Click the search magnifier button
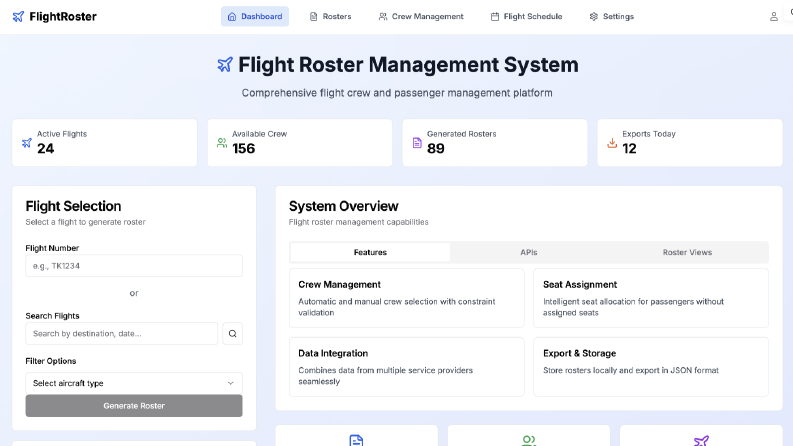The image size is (793, 446). point(232,334)
